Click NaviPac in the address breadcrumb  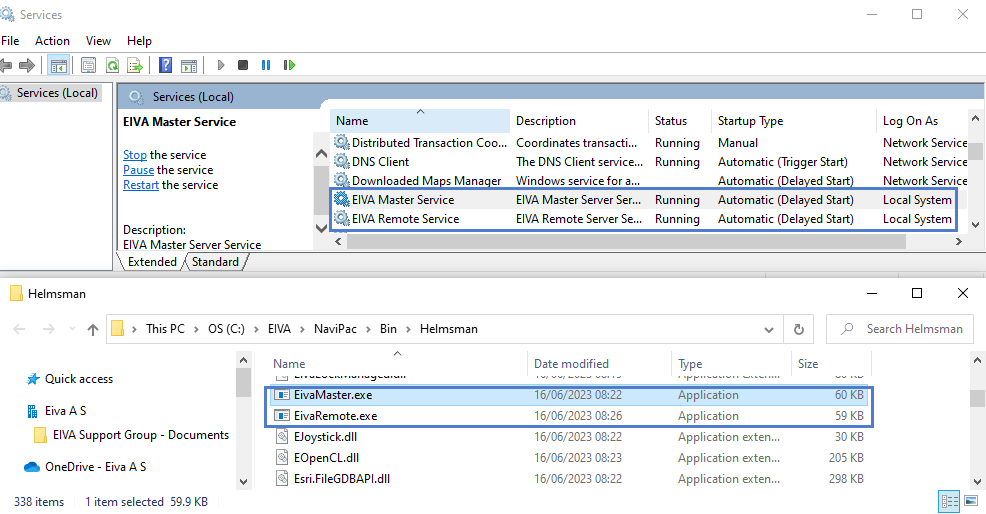click(335, 329)
